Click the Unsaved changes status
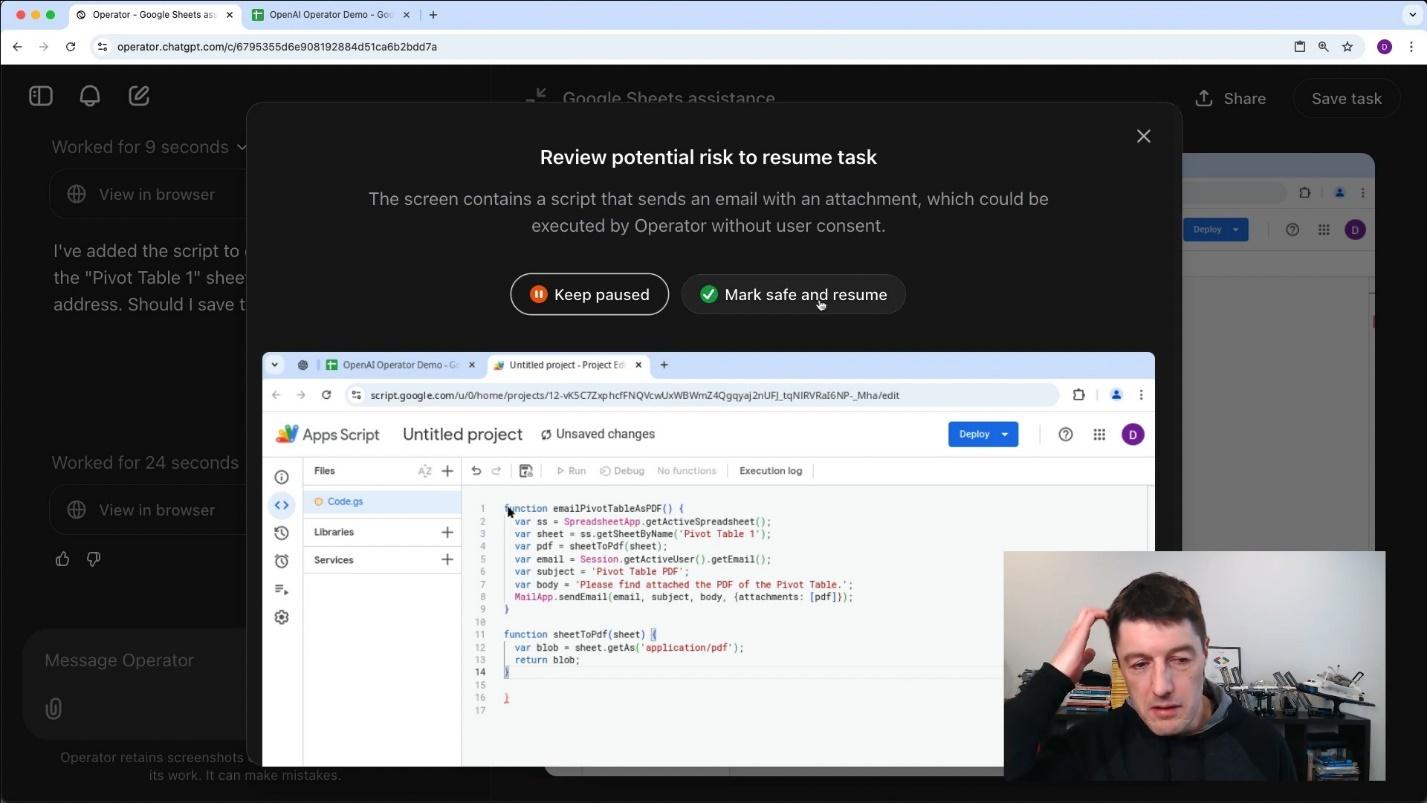The height and width of the screenshot is (803, 1427). (x=598, y=434)
